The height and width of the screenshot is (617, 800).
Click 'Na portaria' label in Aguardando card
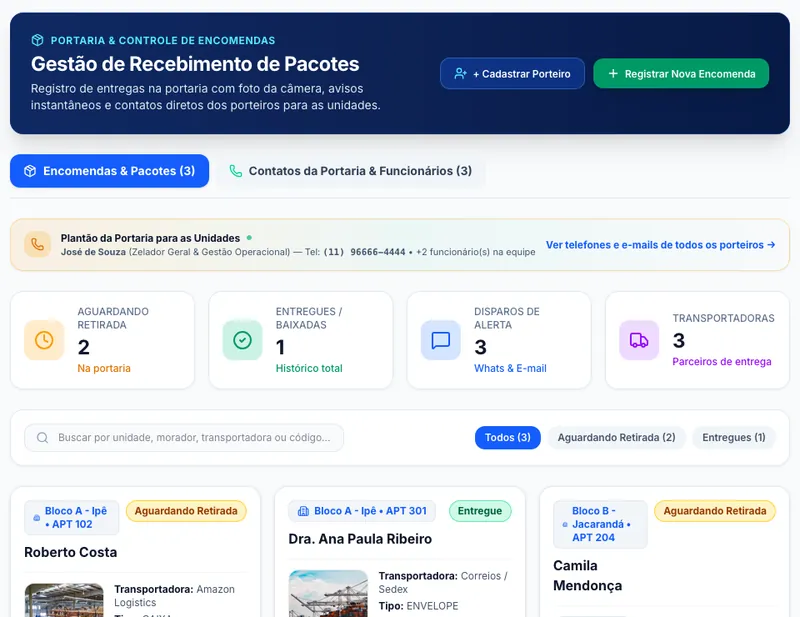[x=104, y=368]
